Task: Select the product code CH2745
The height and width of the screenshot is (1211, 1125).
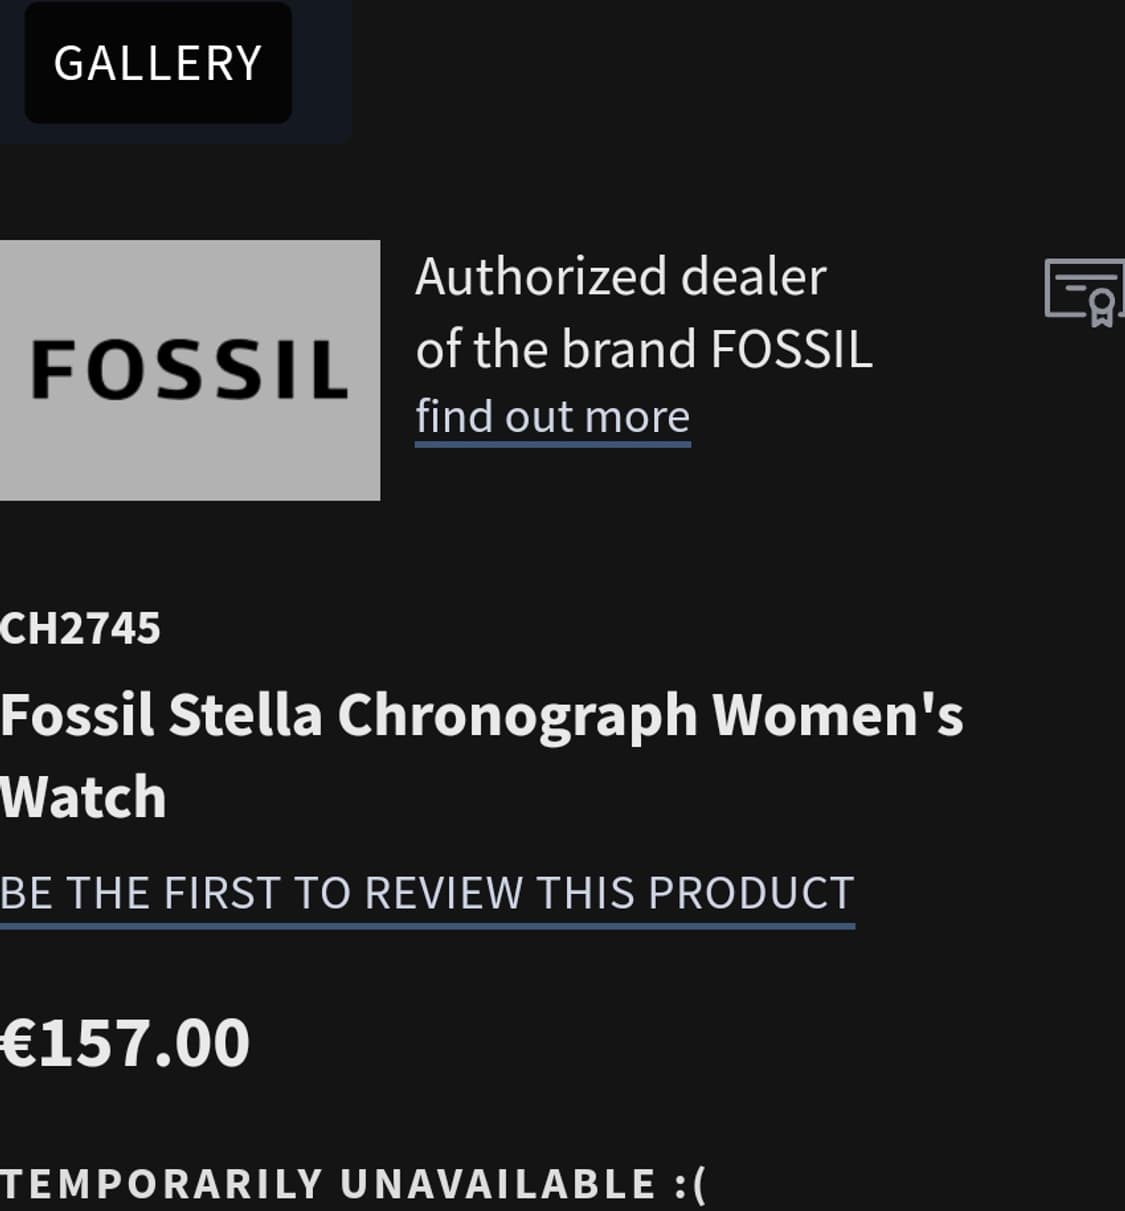Action: (x=80, y=629)
